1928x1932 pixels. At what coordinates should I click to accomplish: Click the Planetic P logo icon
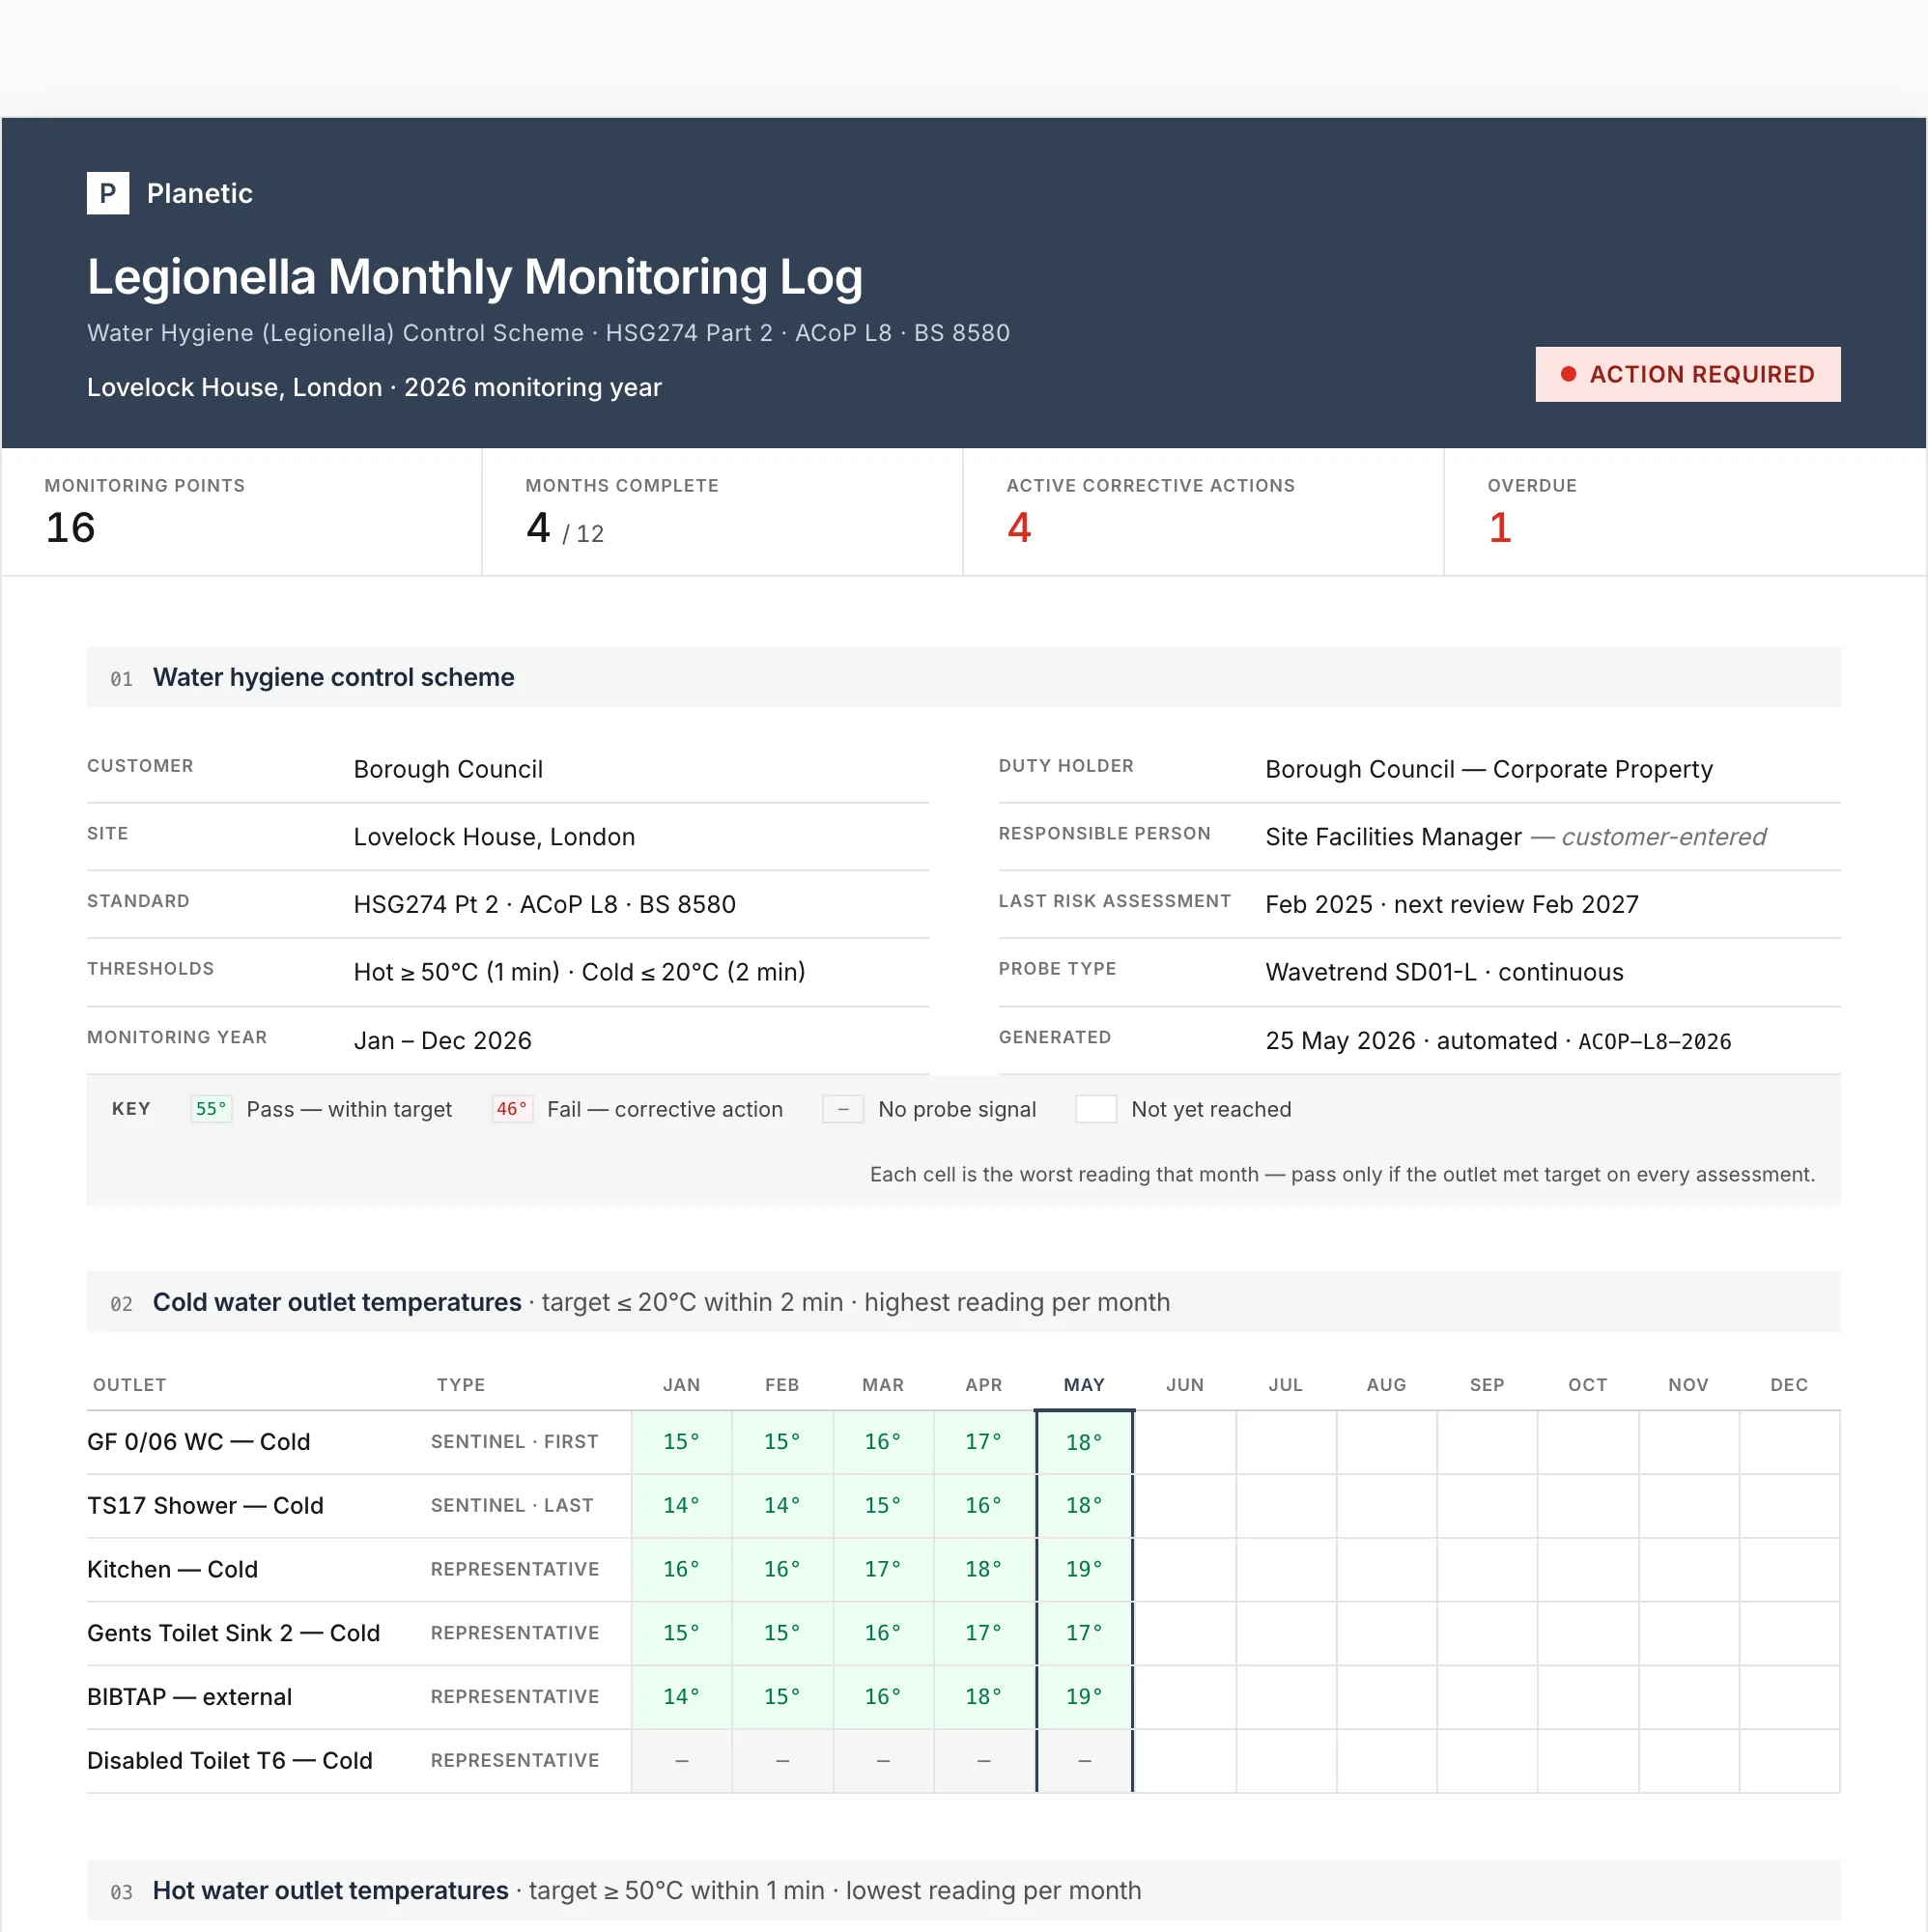tap(108, 193)
